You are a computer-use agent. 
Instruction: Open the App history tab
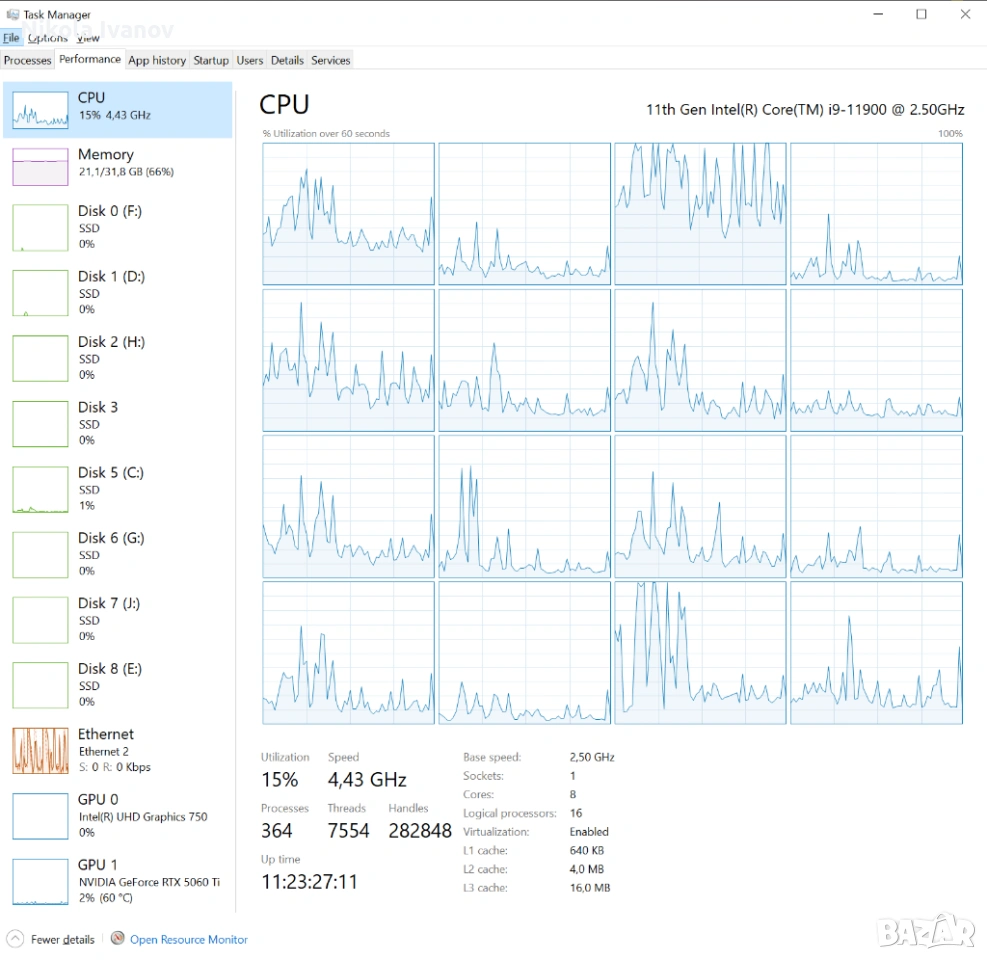157,60
